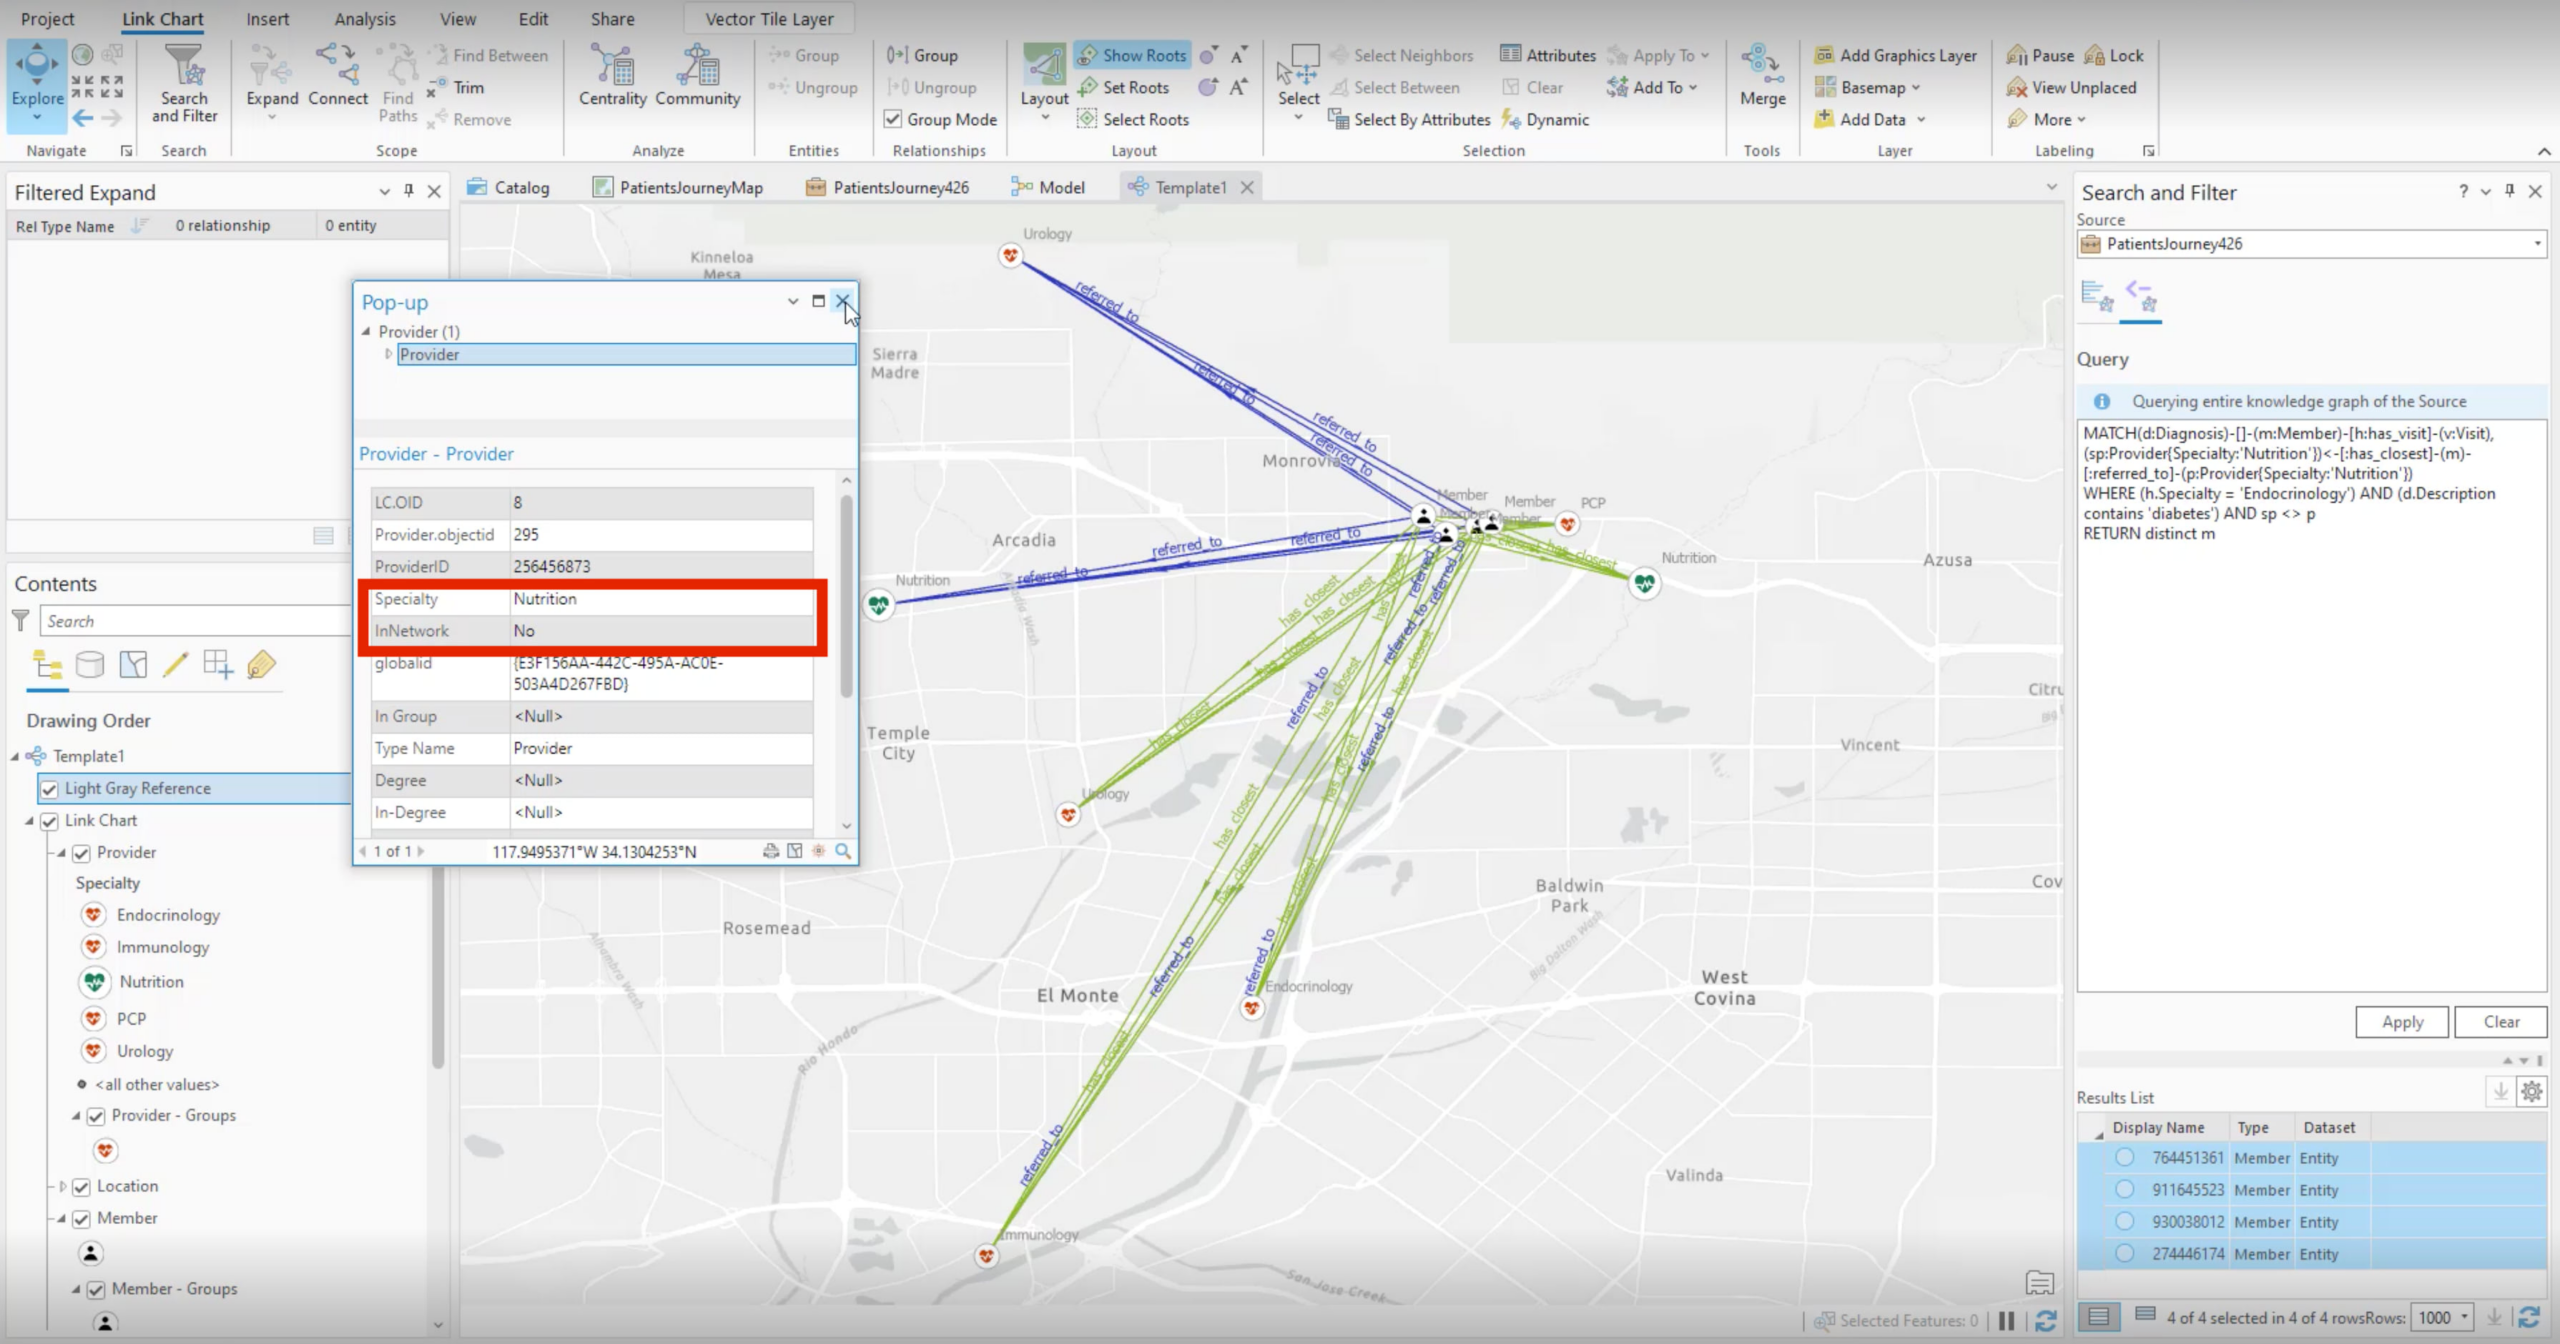The width and height of the screenshot is (2560, 1344).
Task: Select the Show Roots color swatch
Action: coord(1206,55)
